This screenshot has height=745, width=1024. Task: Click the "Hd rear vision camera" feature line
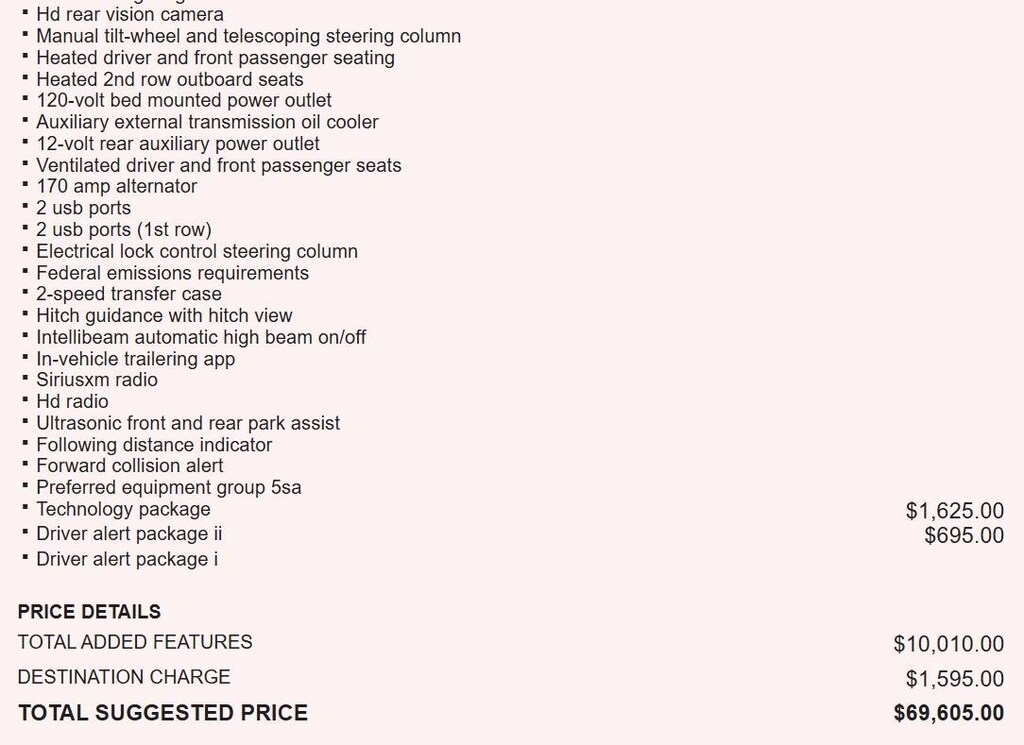(129, 15)
